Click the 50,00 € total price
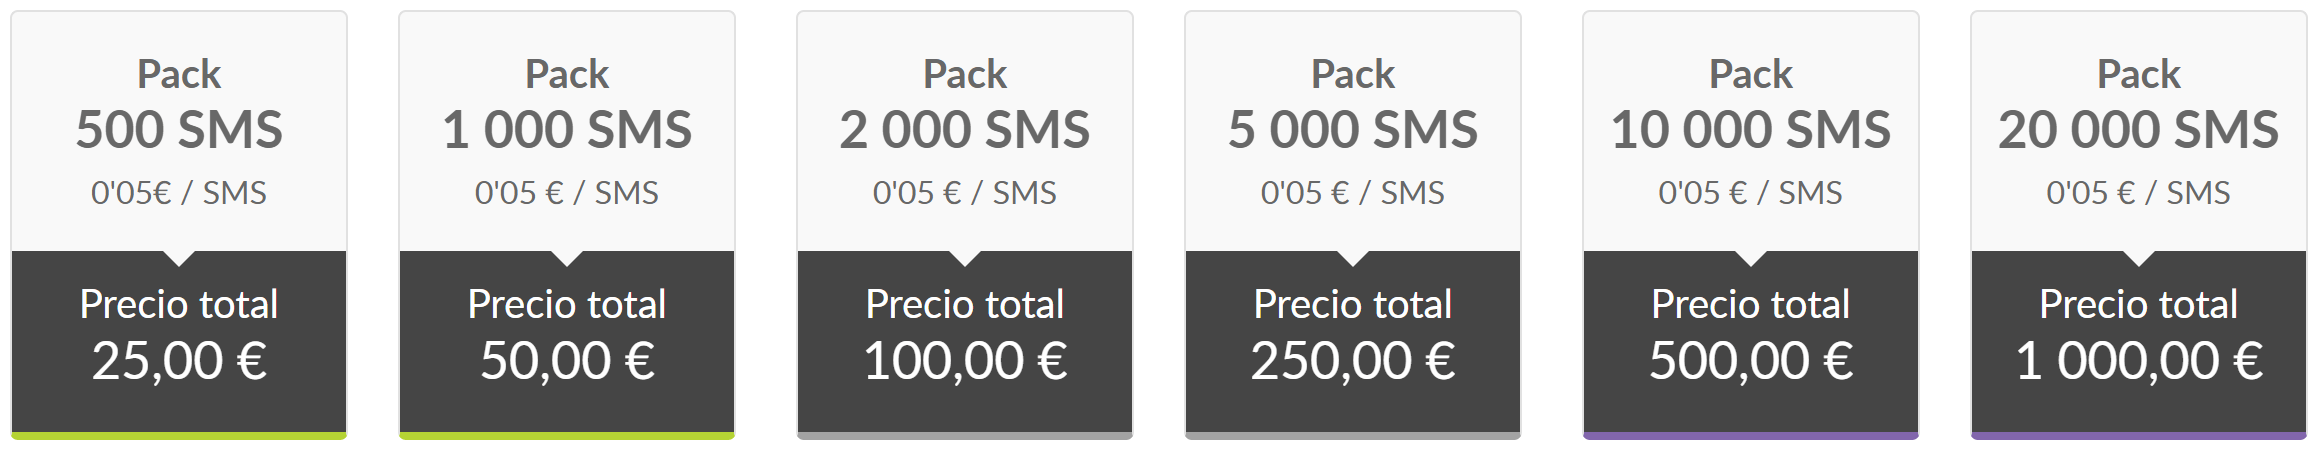Screen dimensions: 2314x449 [x=567, y=361]
